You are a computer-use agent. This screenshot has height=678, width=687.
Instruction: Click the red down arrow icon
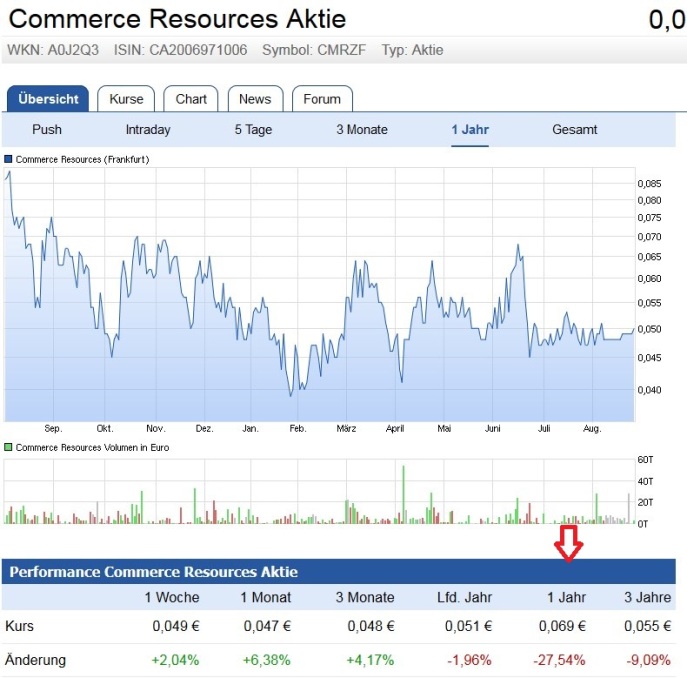(x=568, y=543)
